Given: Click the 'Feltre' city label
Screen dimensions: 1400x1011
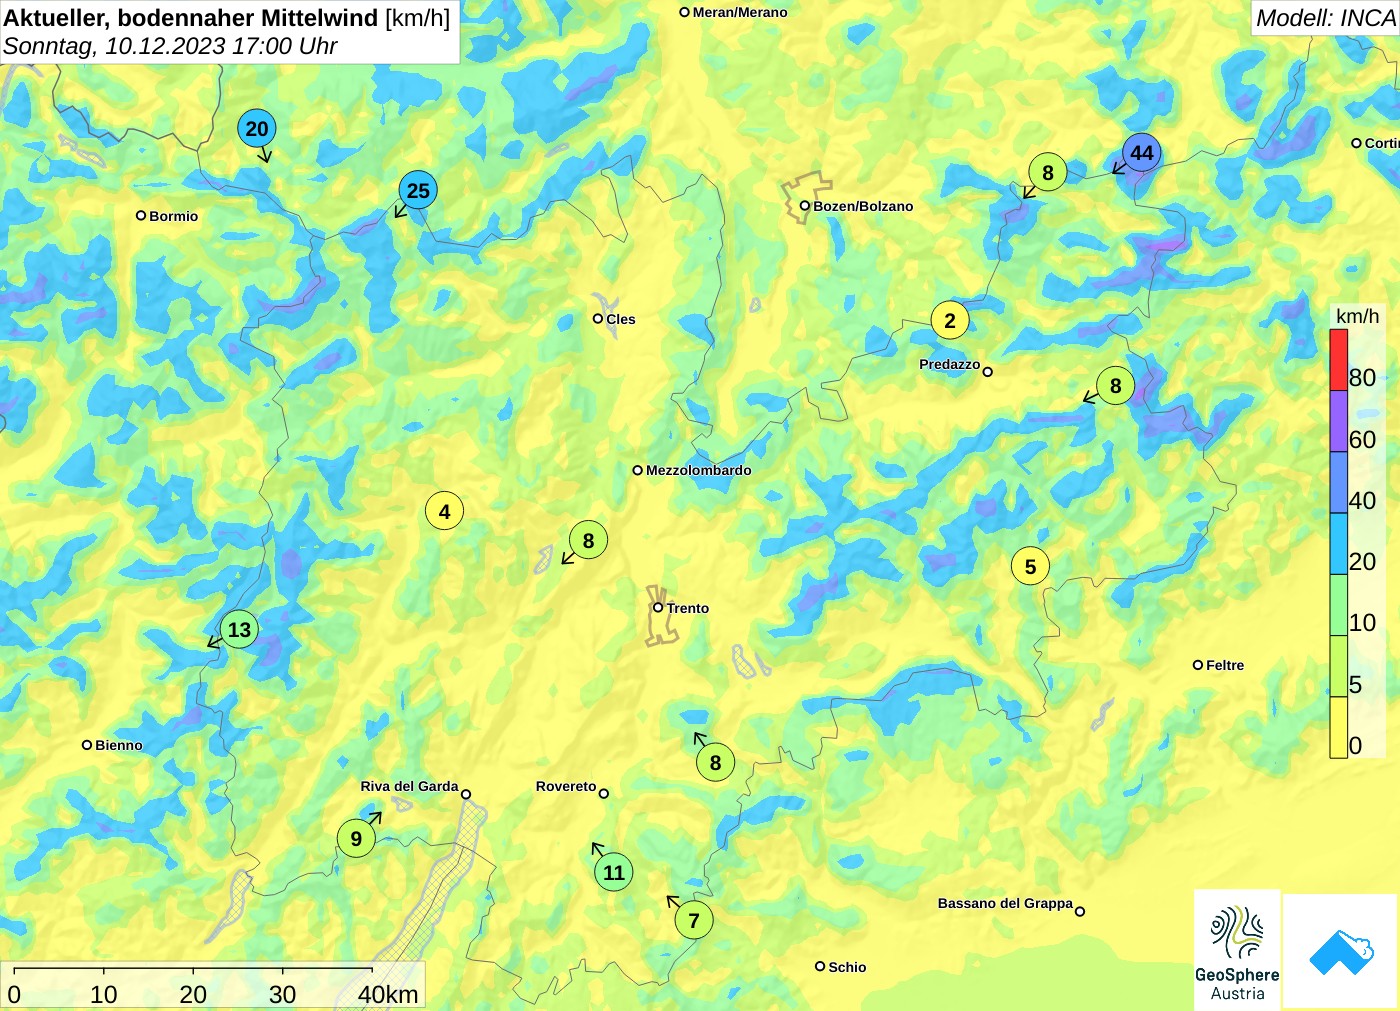Looking at the screenshot, I should click(1225, 665).
